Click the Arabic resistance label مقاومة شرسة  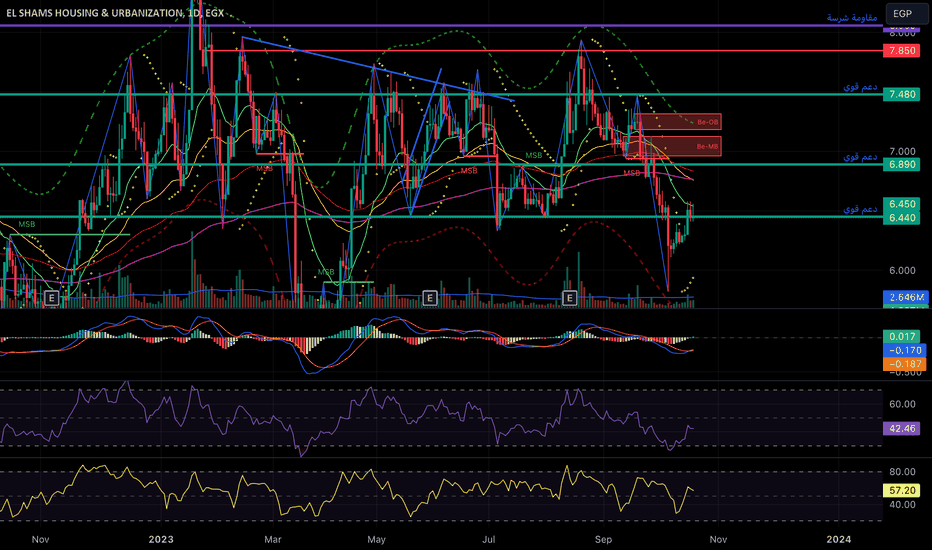852,17
